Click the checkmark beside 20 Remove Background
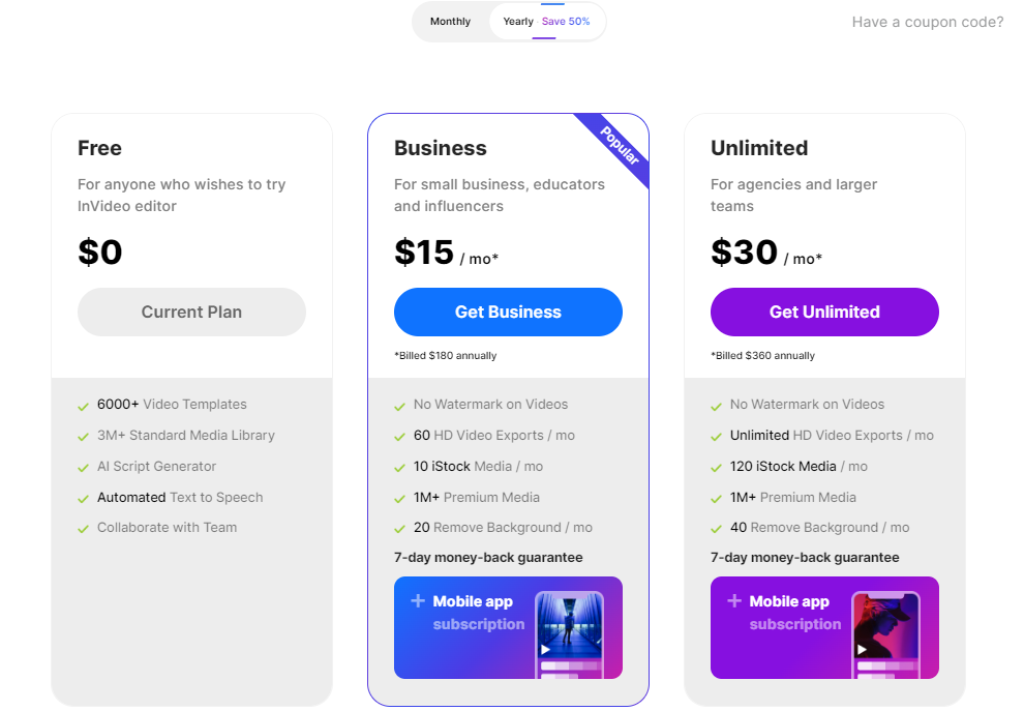The width and height of the screenshot is (1024, 711). click(400, 527)
